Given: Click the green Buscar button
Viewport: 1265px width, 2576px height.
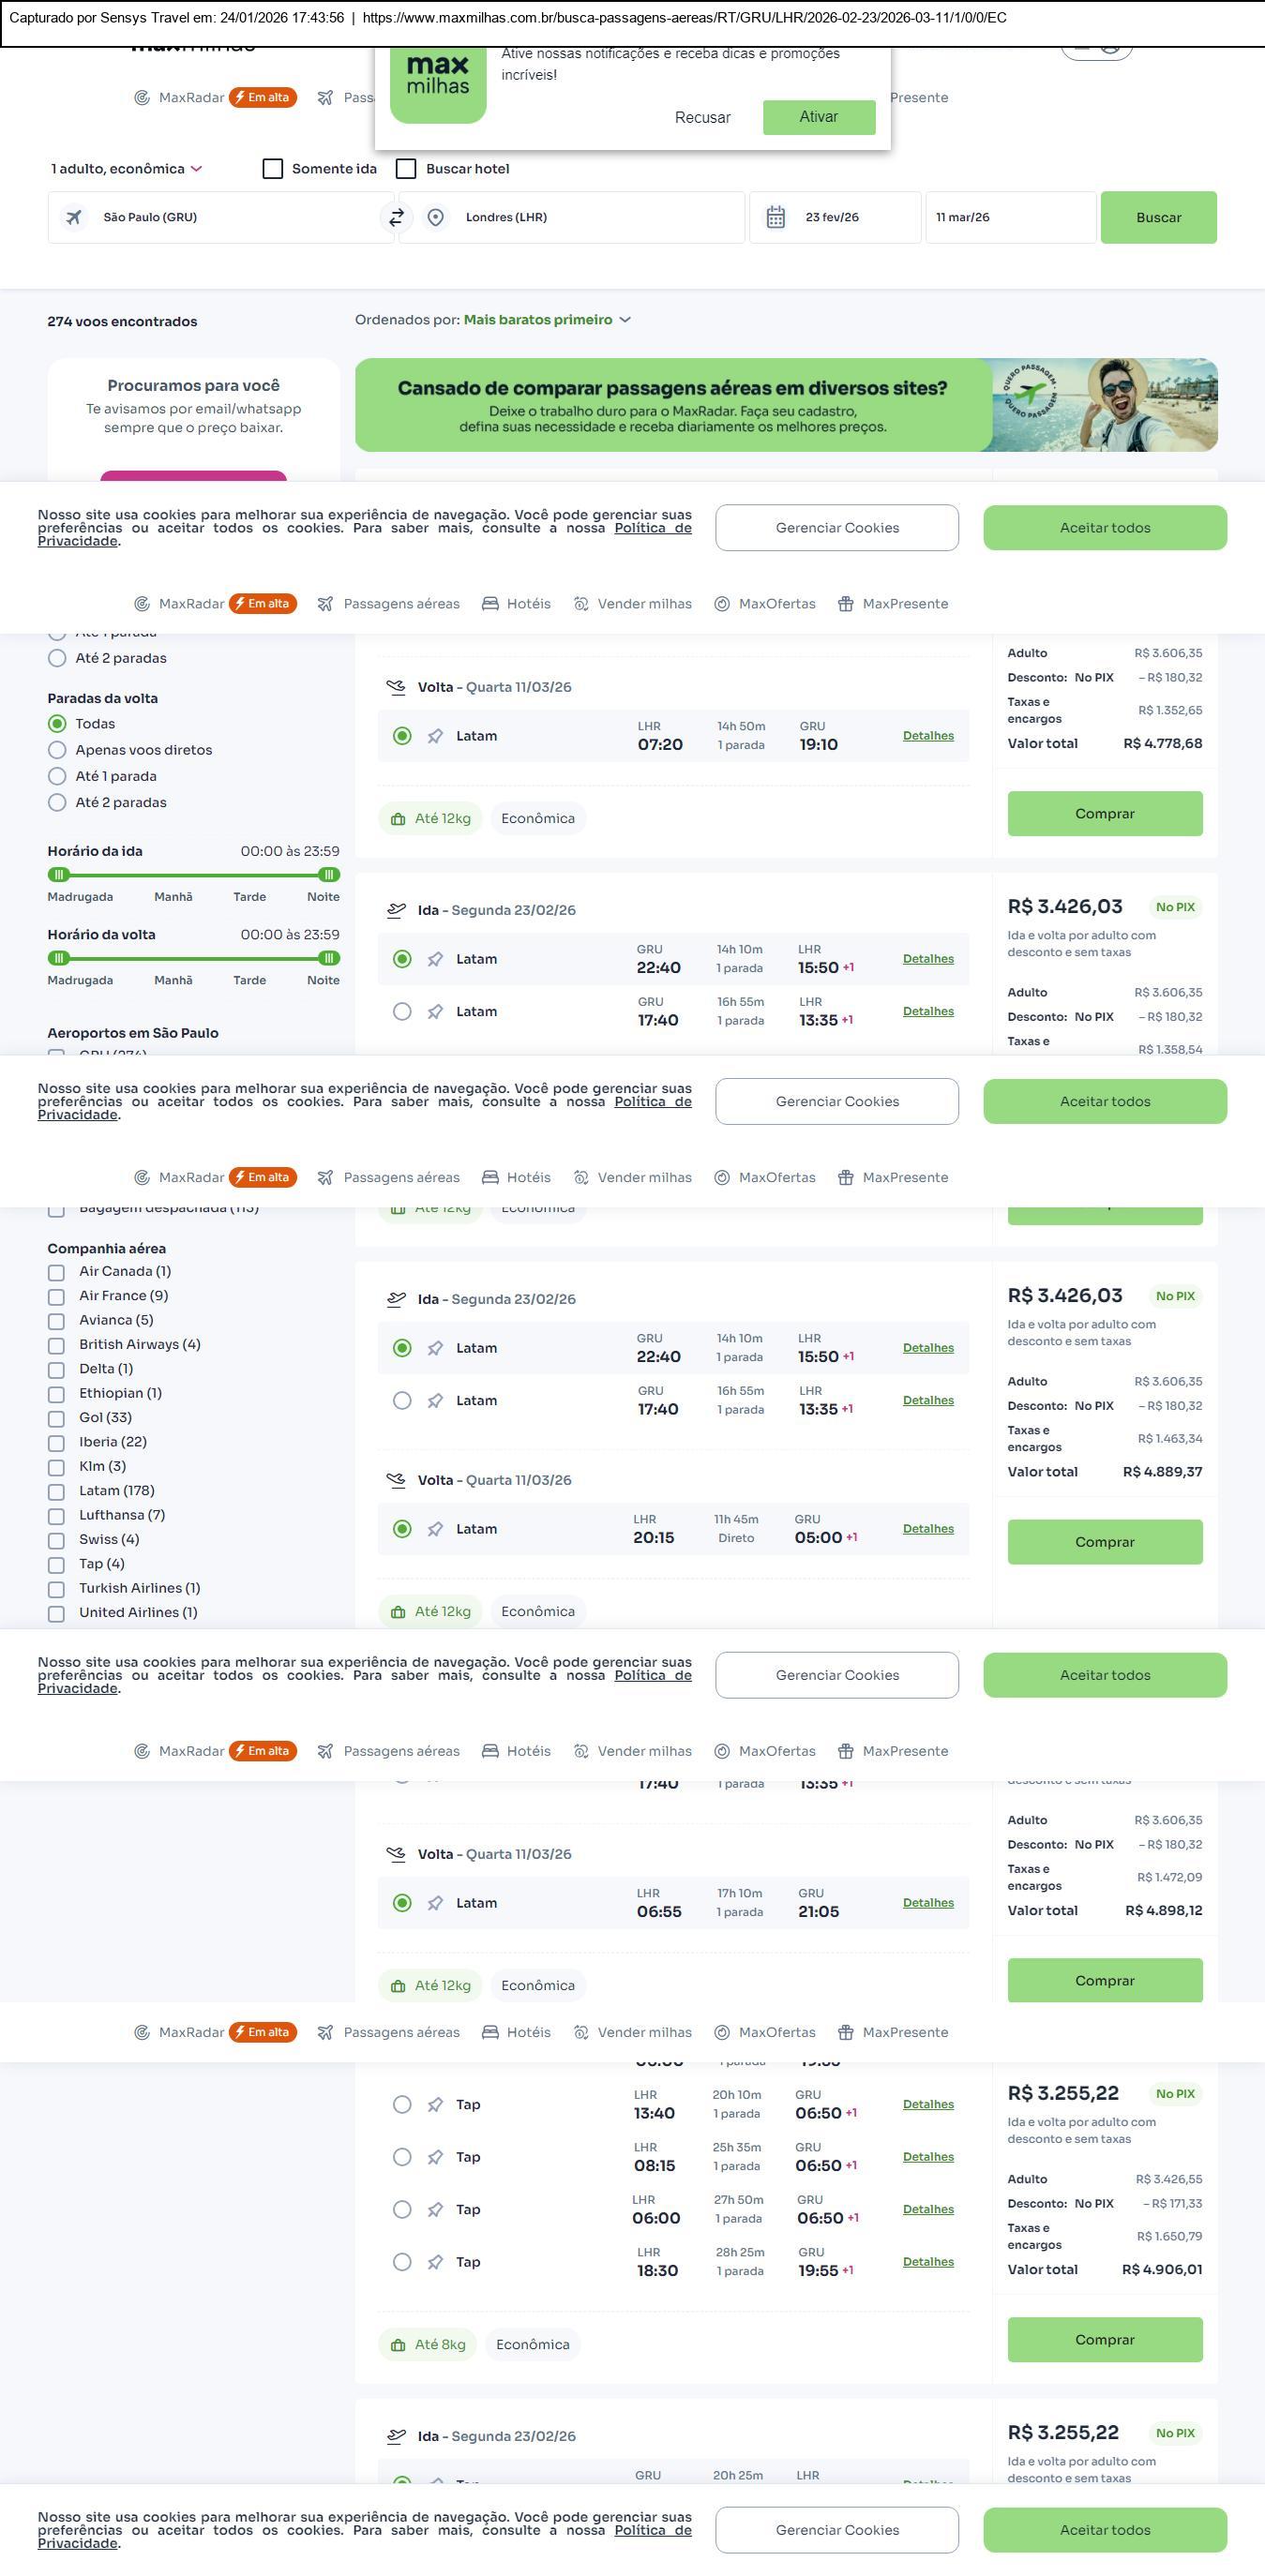Looking at the screenshot, I should click(1158, 217).
